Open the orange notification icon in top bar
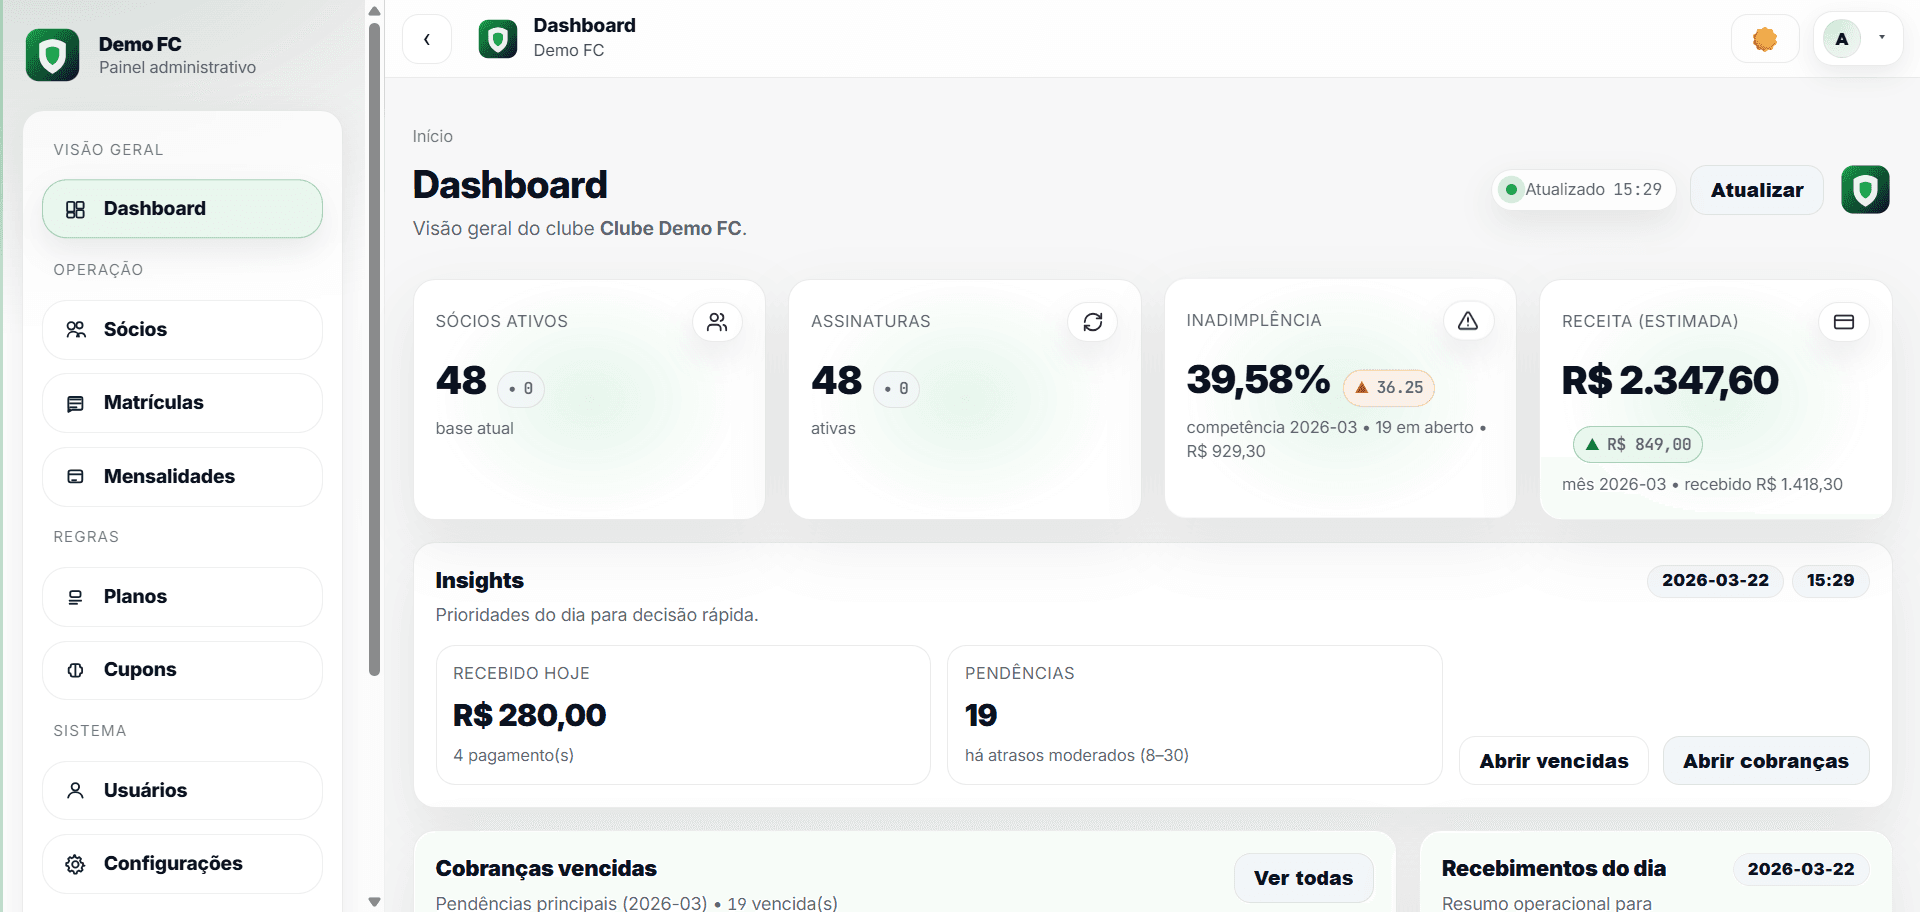Screen dimensions: 1920x912 1764,38
